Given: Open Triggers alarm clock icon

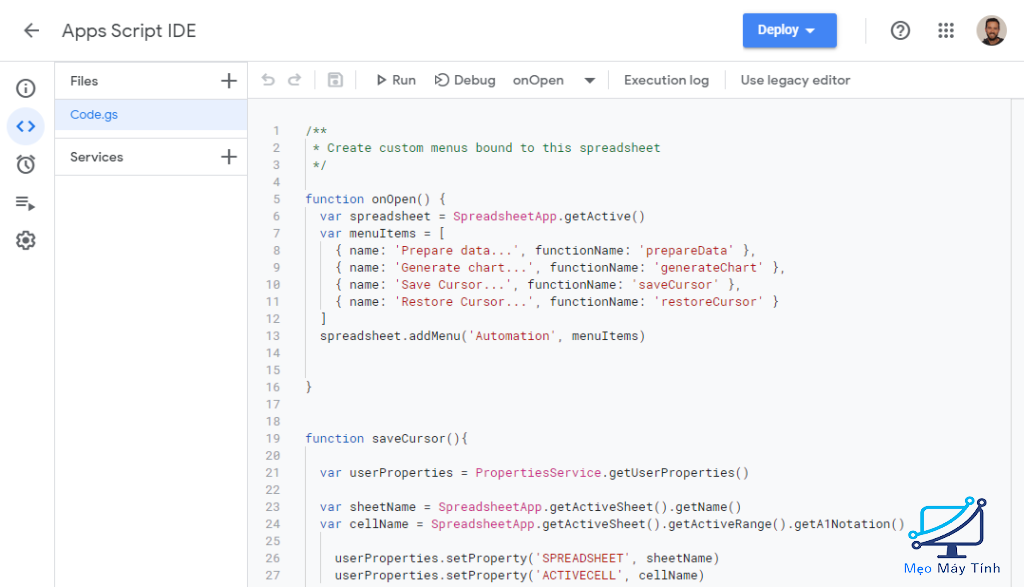Looking at the screenshot, I should tap(25, 164).
